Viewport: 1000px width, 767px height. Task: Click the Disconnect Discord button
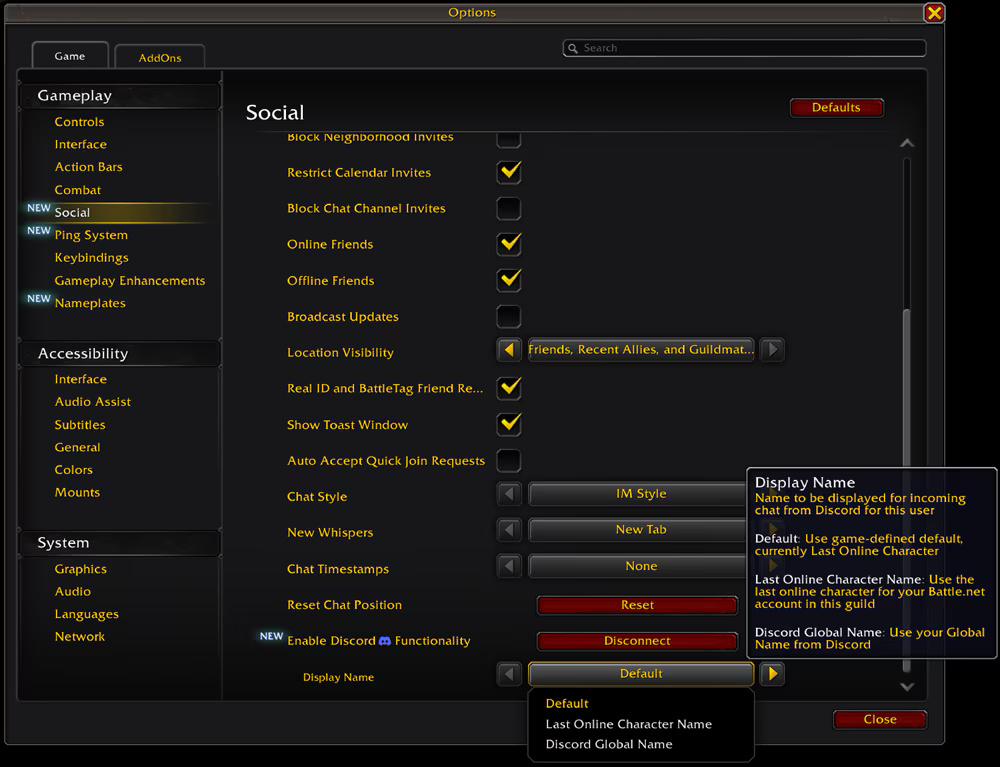point(637,641)
